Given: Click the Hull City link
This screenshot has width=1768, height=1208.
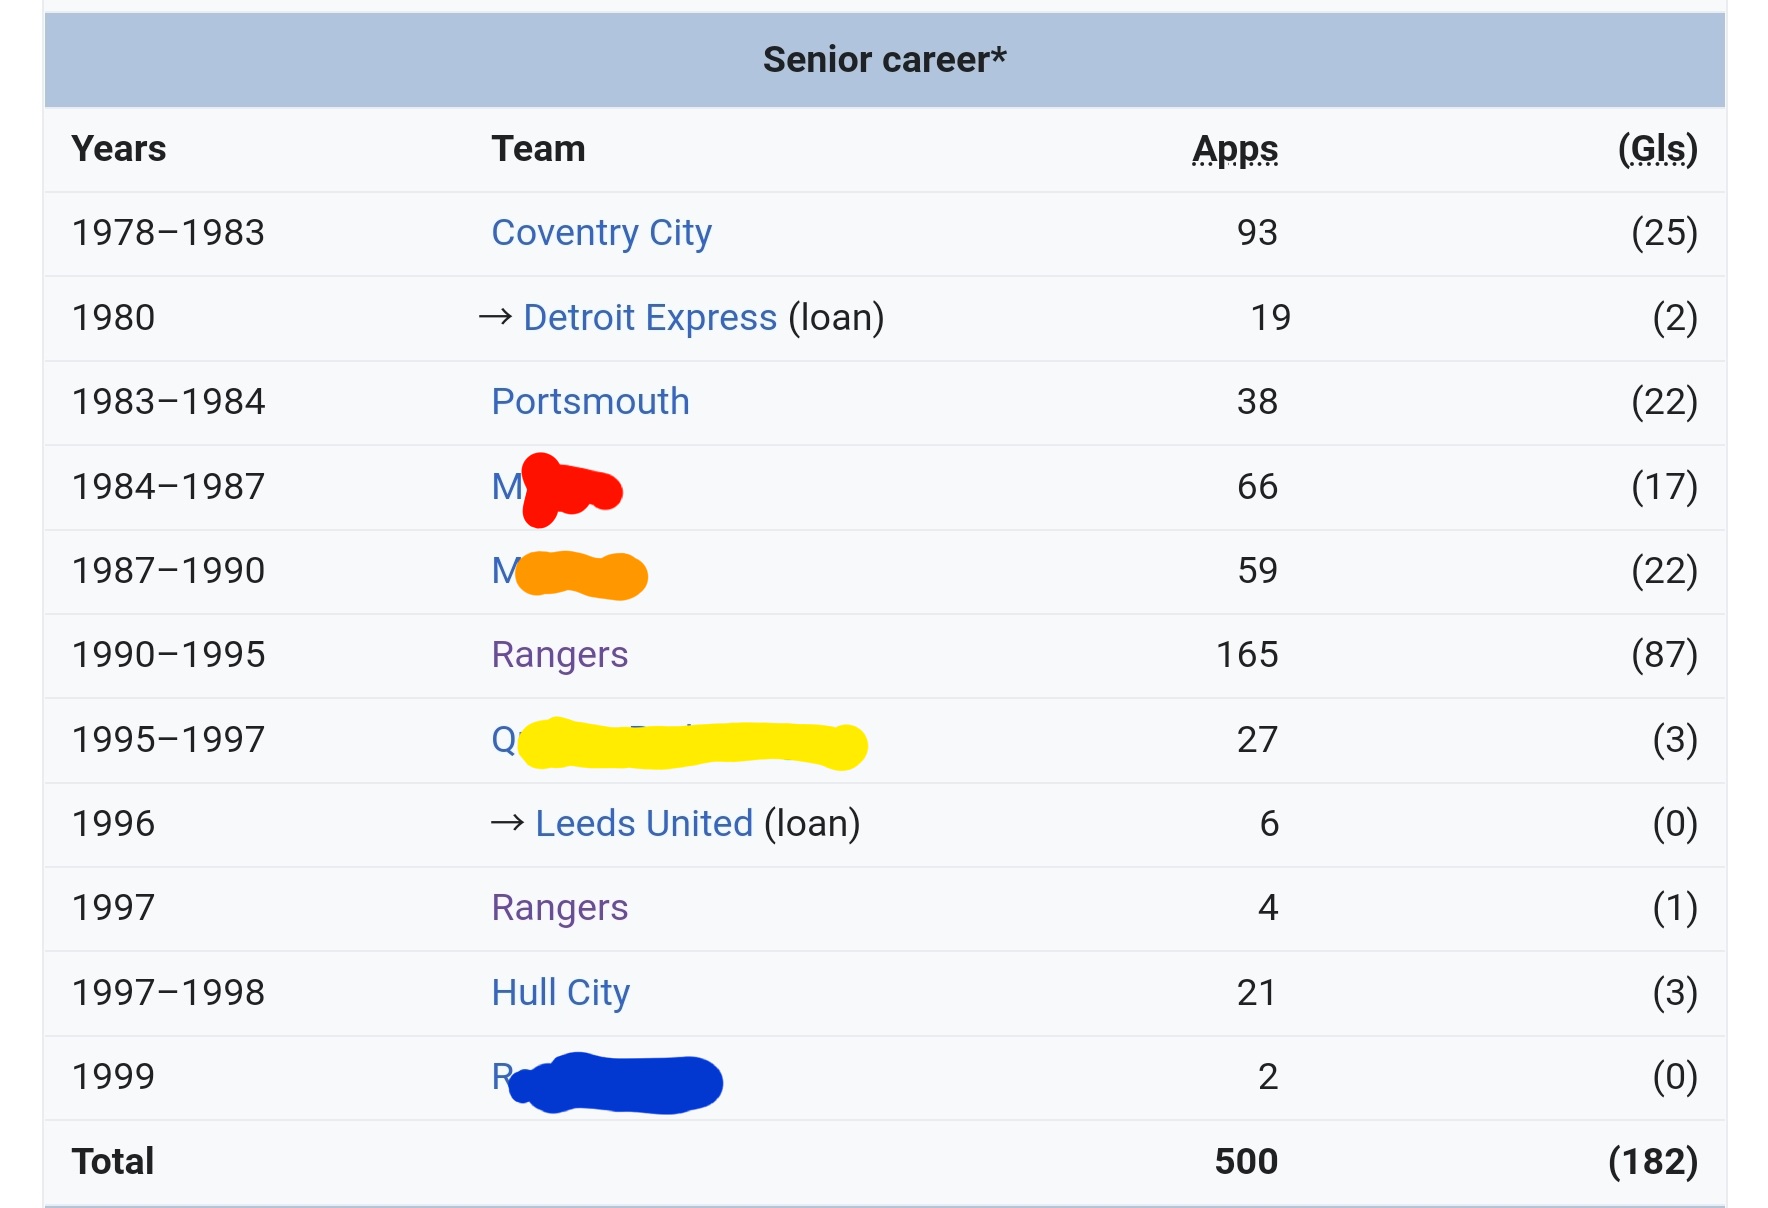Looking at the screenshot, I should [x=560, y=993].
